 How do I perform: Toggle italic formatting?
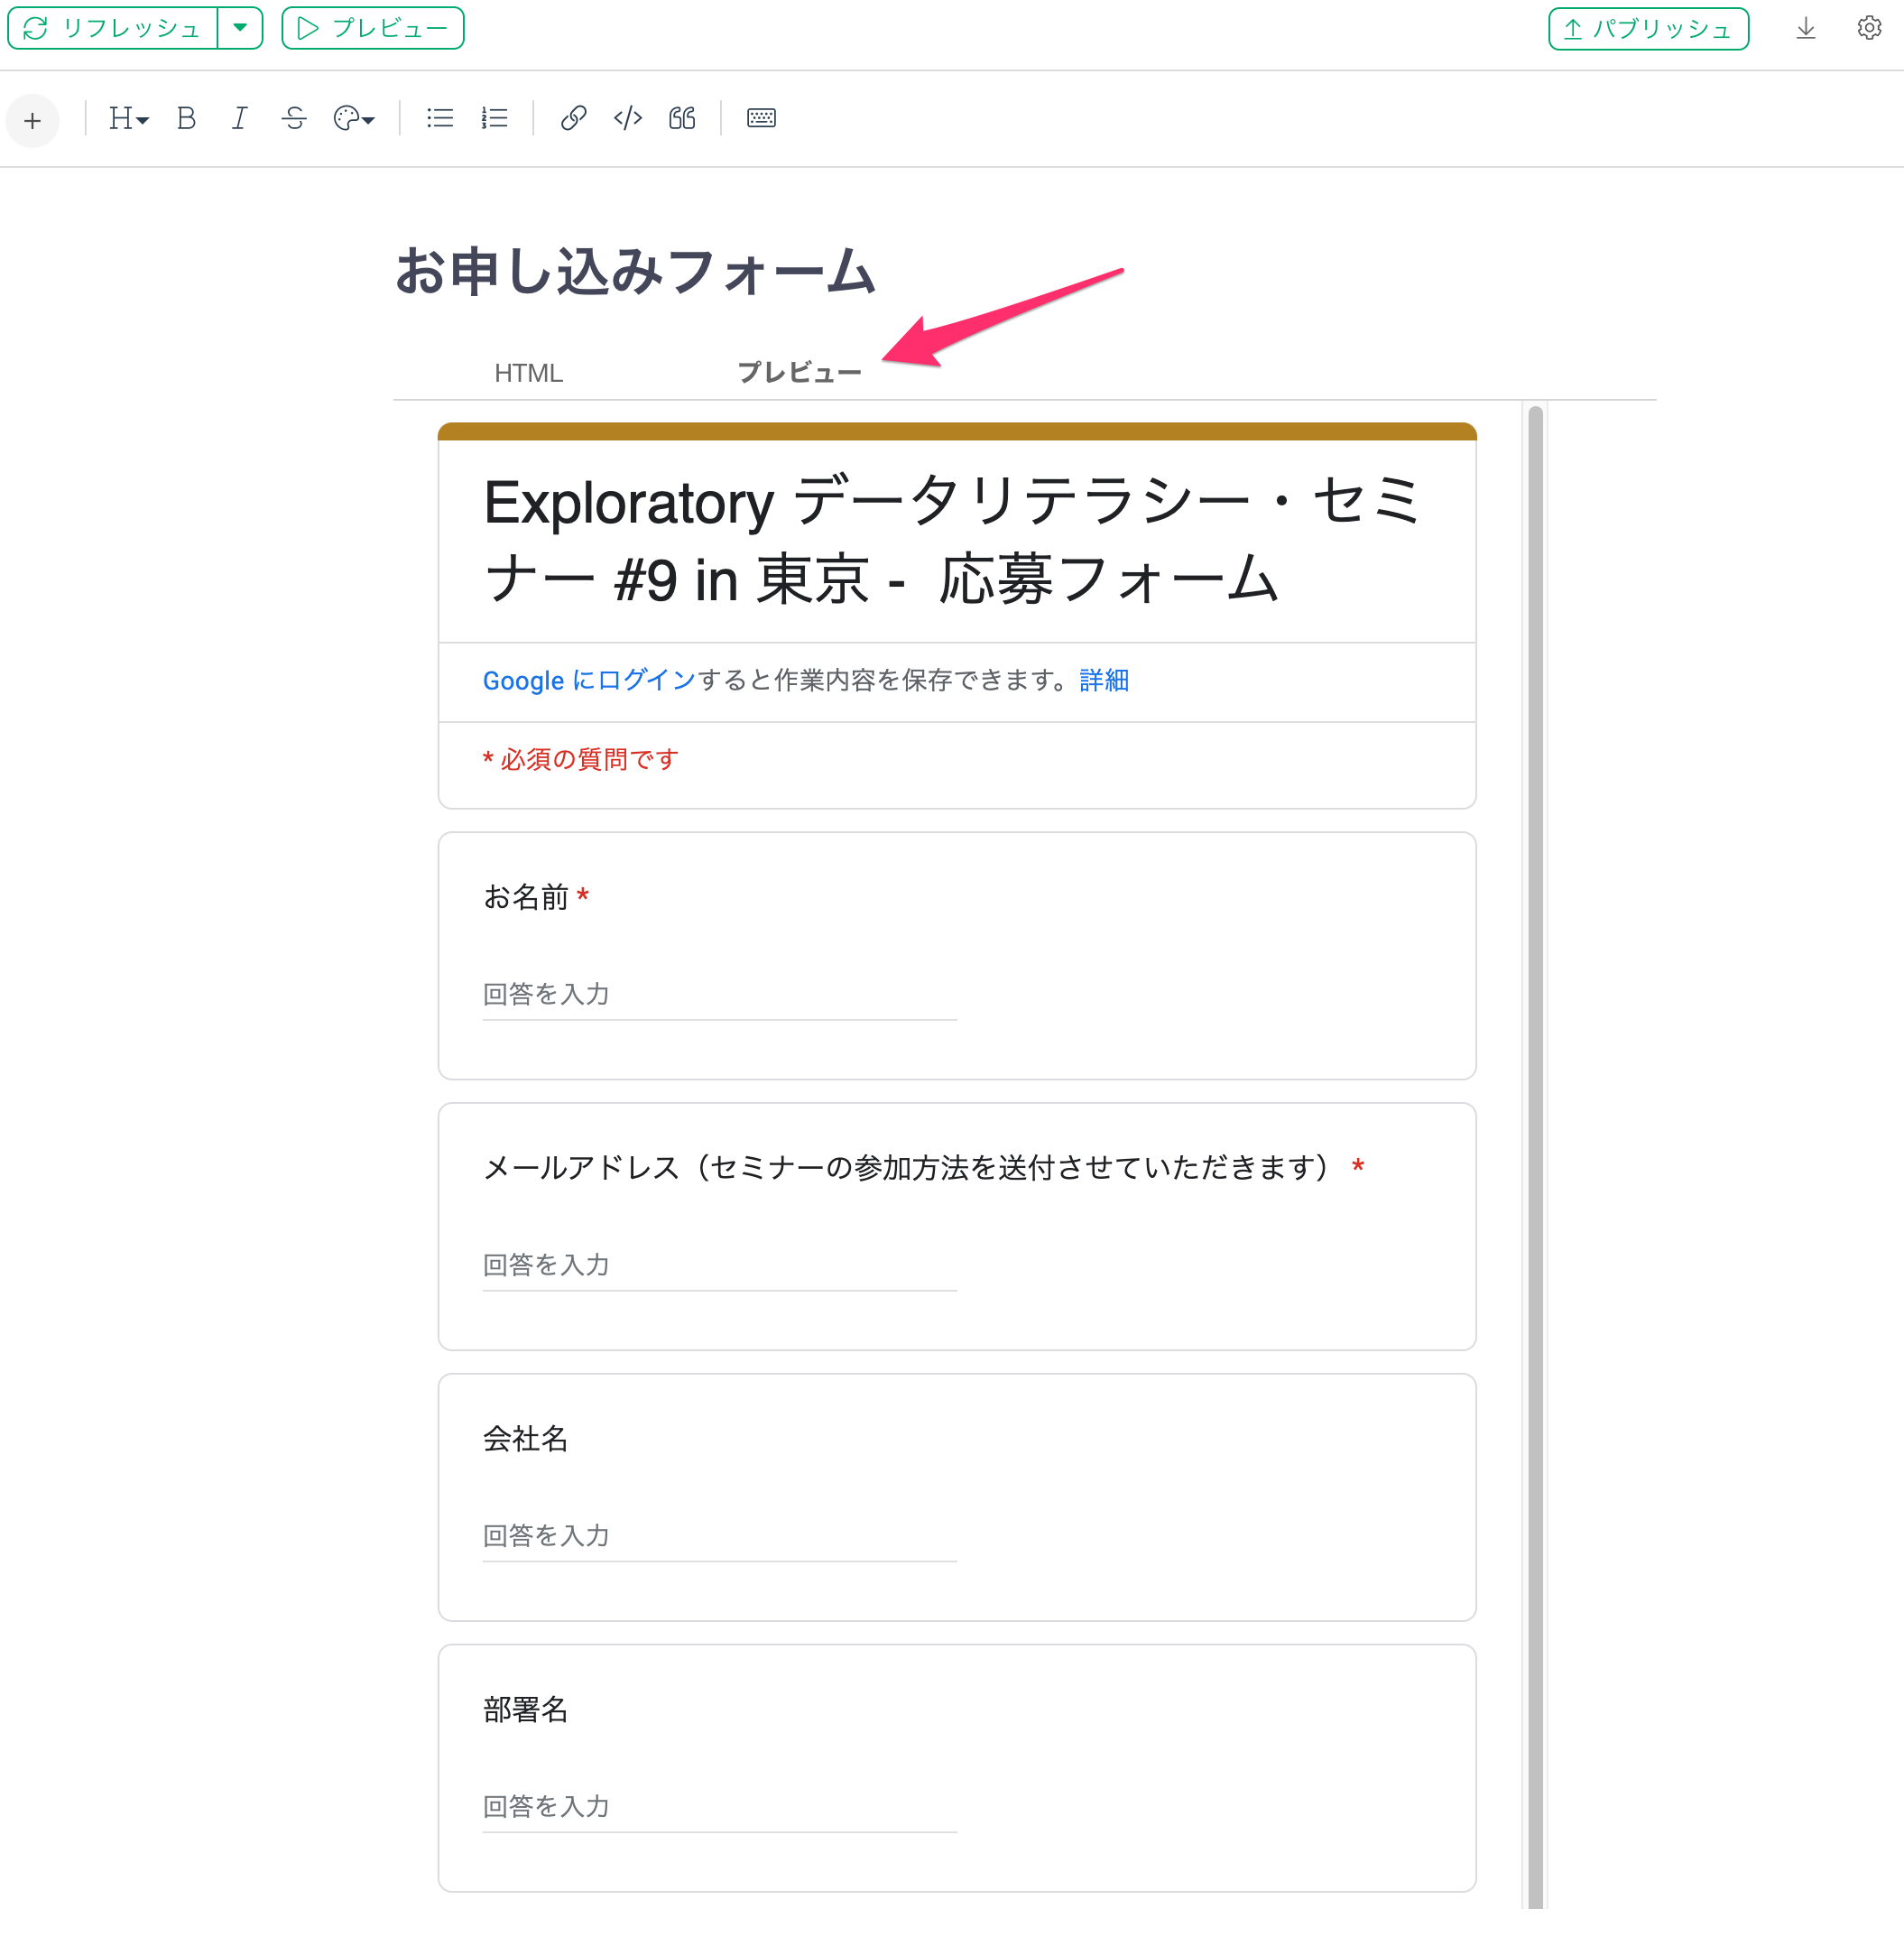click(239, 119)
